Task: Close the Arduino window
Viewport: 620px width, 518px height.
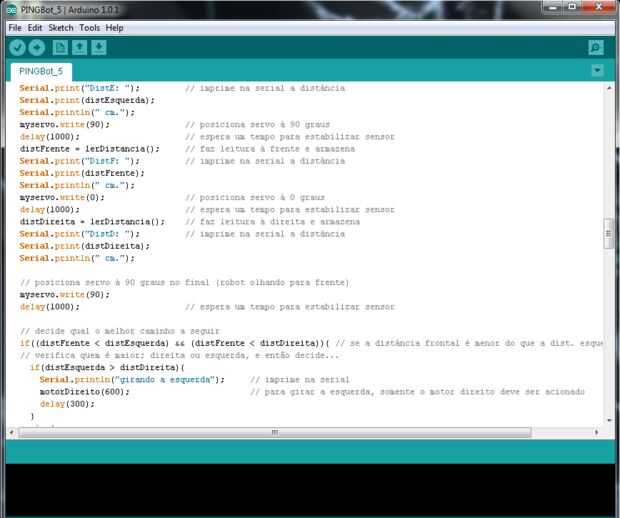Action: click(599, 8)
